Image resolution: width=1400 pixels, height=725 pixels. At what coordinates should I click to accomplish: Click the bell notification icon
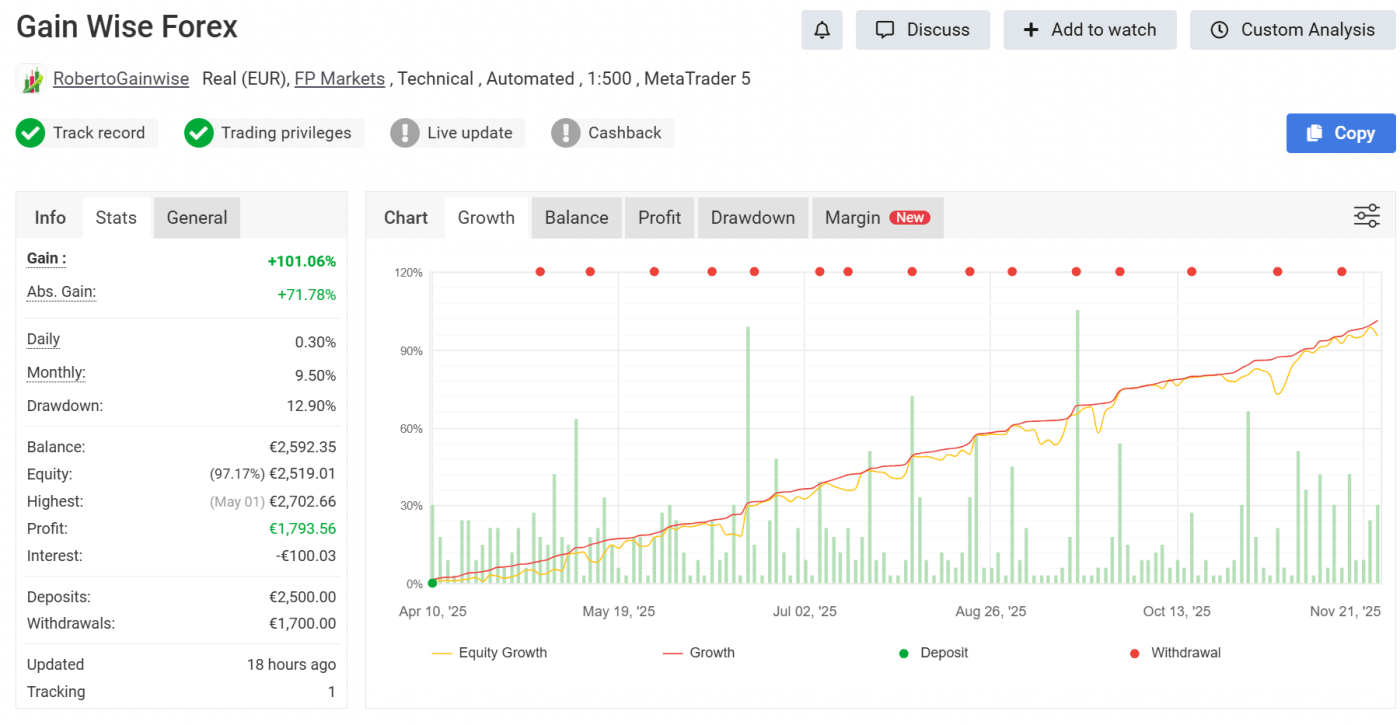821,30
